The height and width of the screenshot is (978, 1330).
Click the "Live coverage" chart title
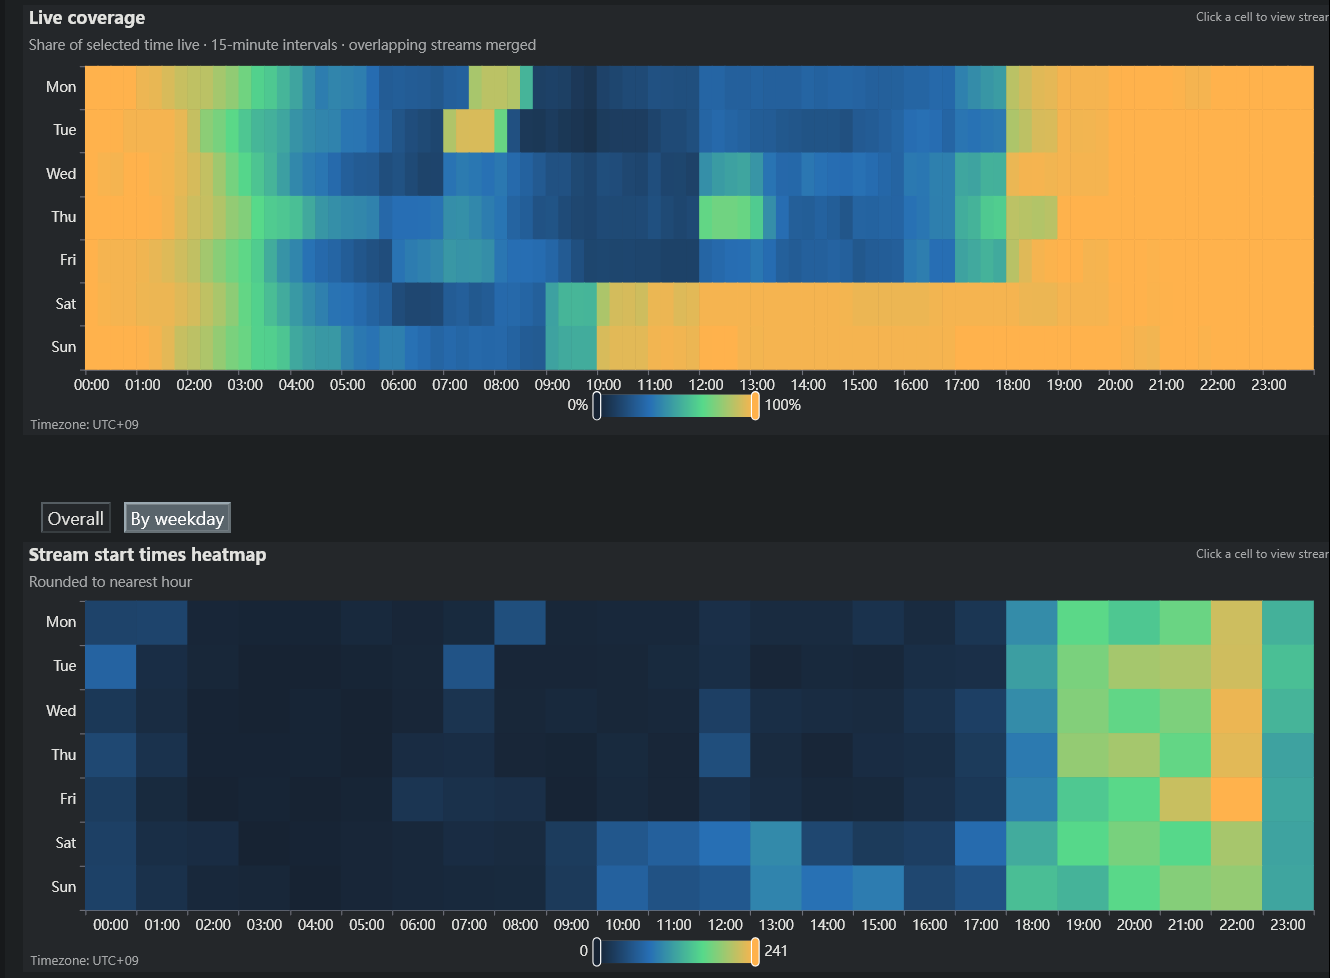(x=87, y=18)
